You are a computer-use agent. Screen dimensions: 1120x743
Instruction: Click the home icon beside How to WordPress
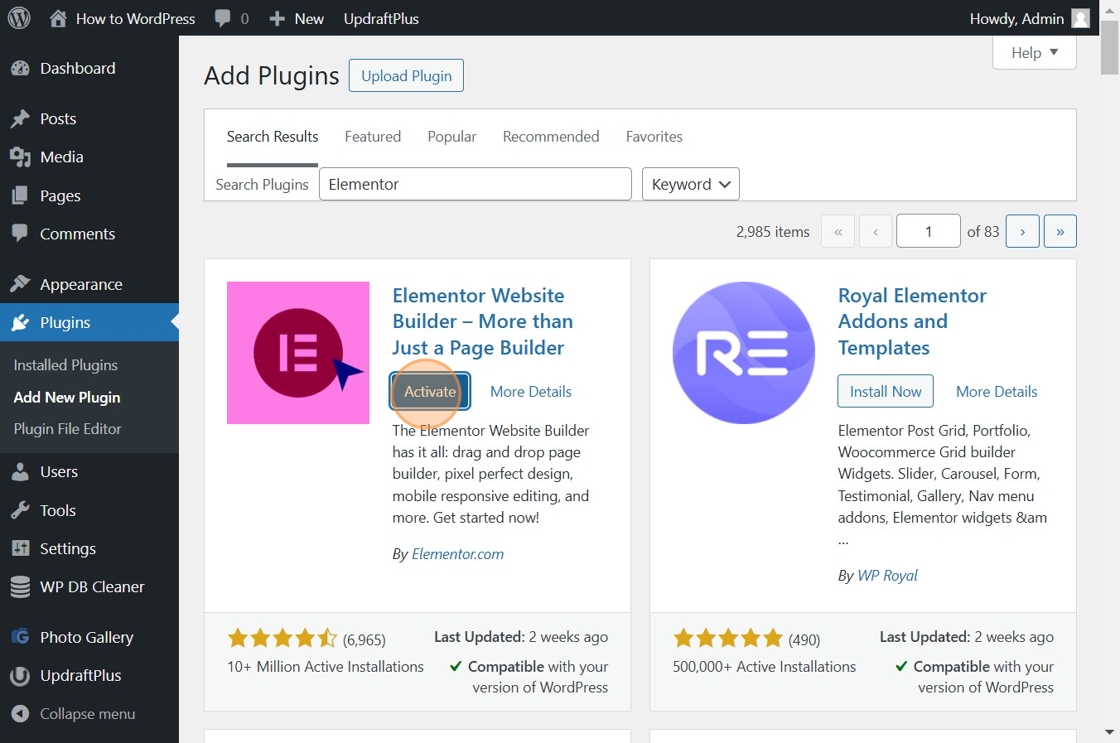pos(58,19)
